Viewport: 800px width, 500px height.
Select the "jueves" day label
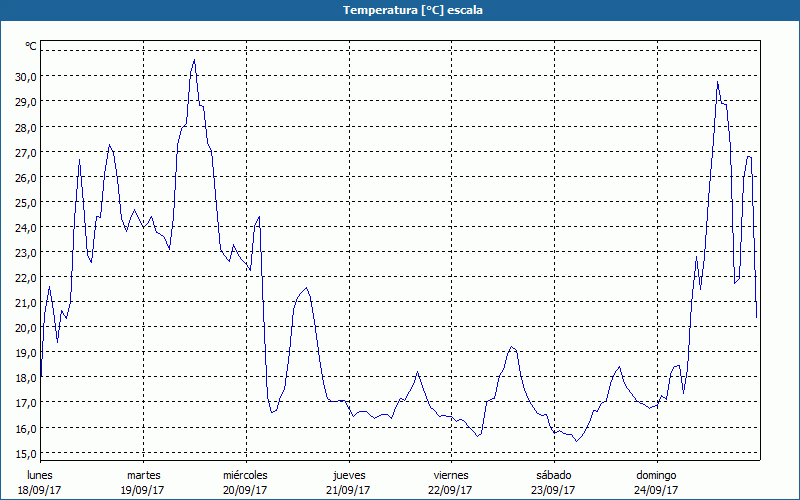pos(348,474)
